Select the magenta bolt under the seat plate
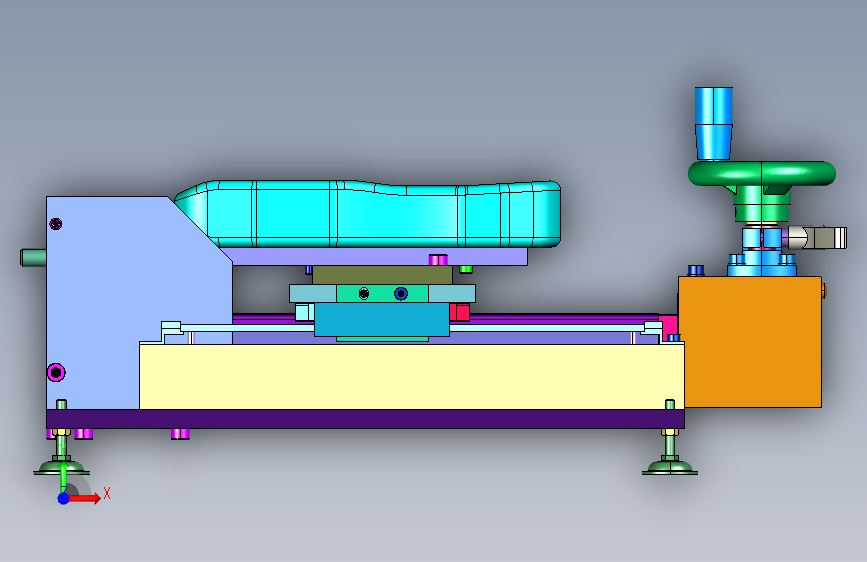Image resolution: width=867 pixels, height=562 pixels. (x=438, y=260)
